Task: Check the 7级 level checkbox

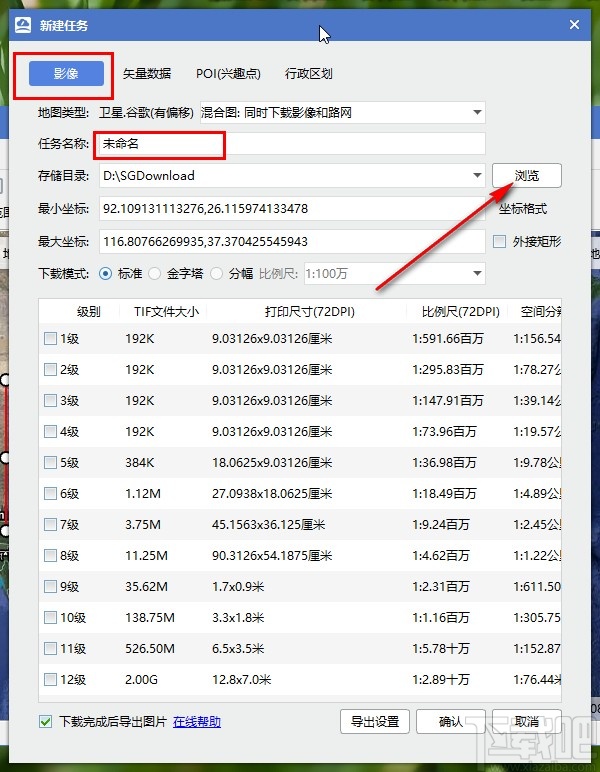Action: [50, 525]
